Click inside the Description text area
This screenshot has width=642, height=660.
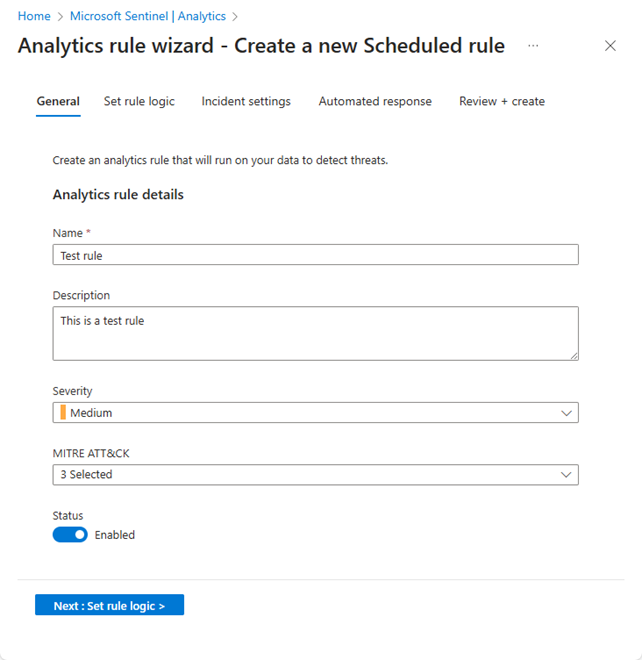(315, 333)
